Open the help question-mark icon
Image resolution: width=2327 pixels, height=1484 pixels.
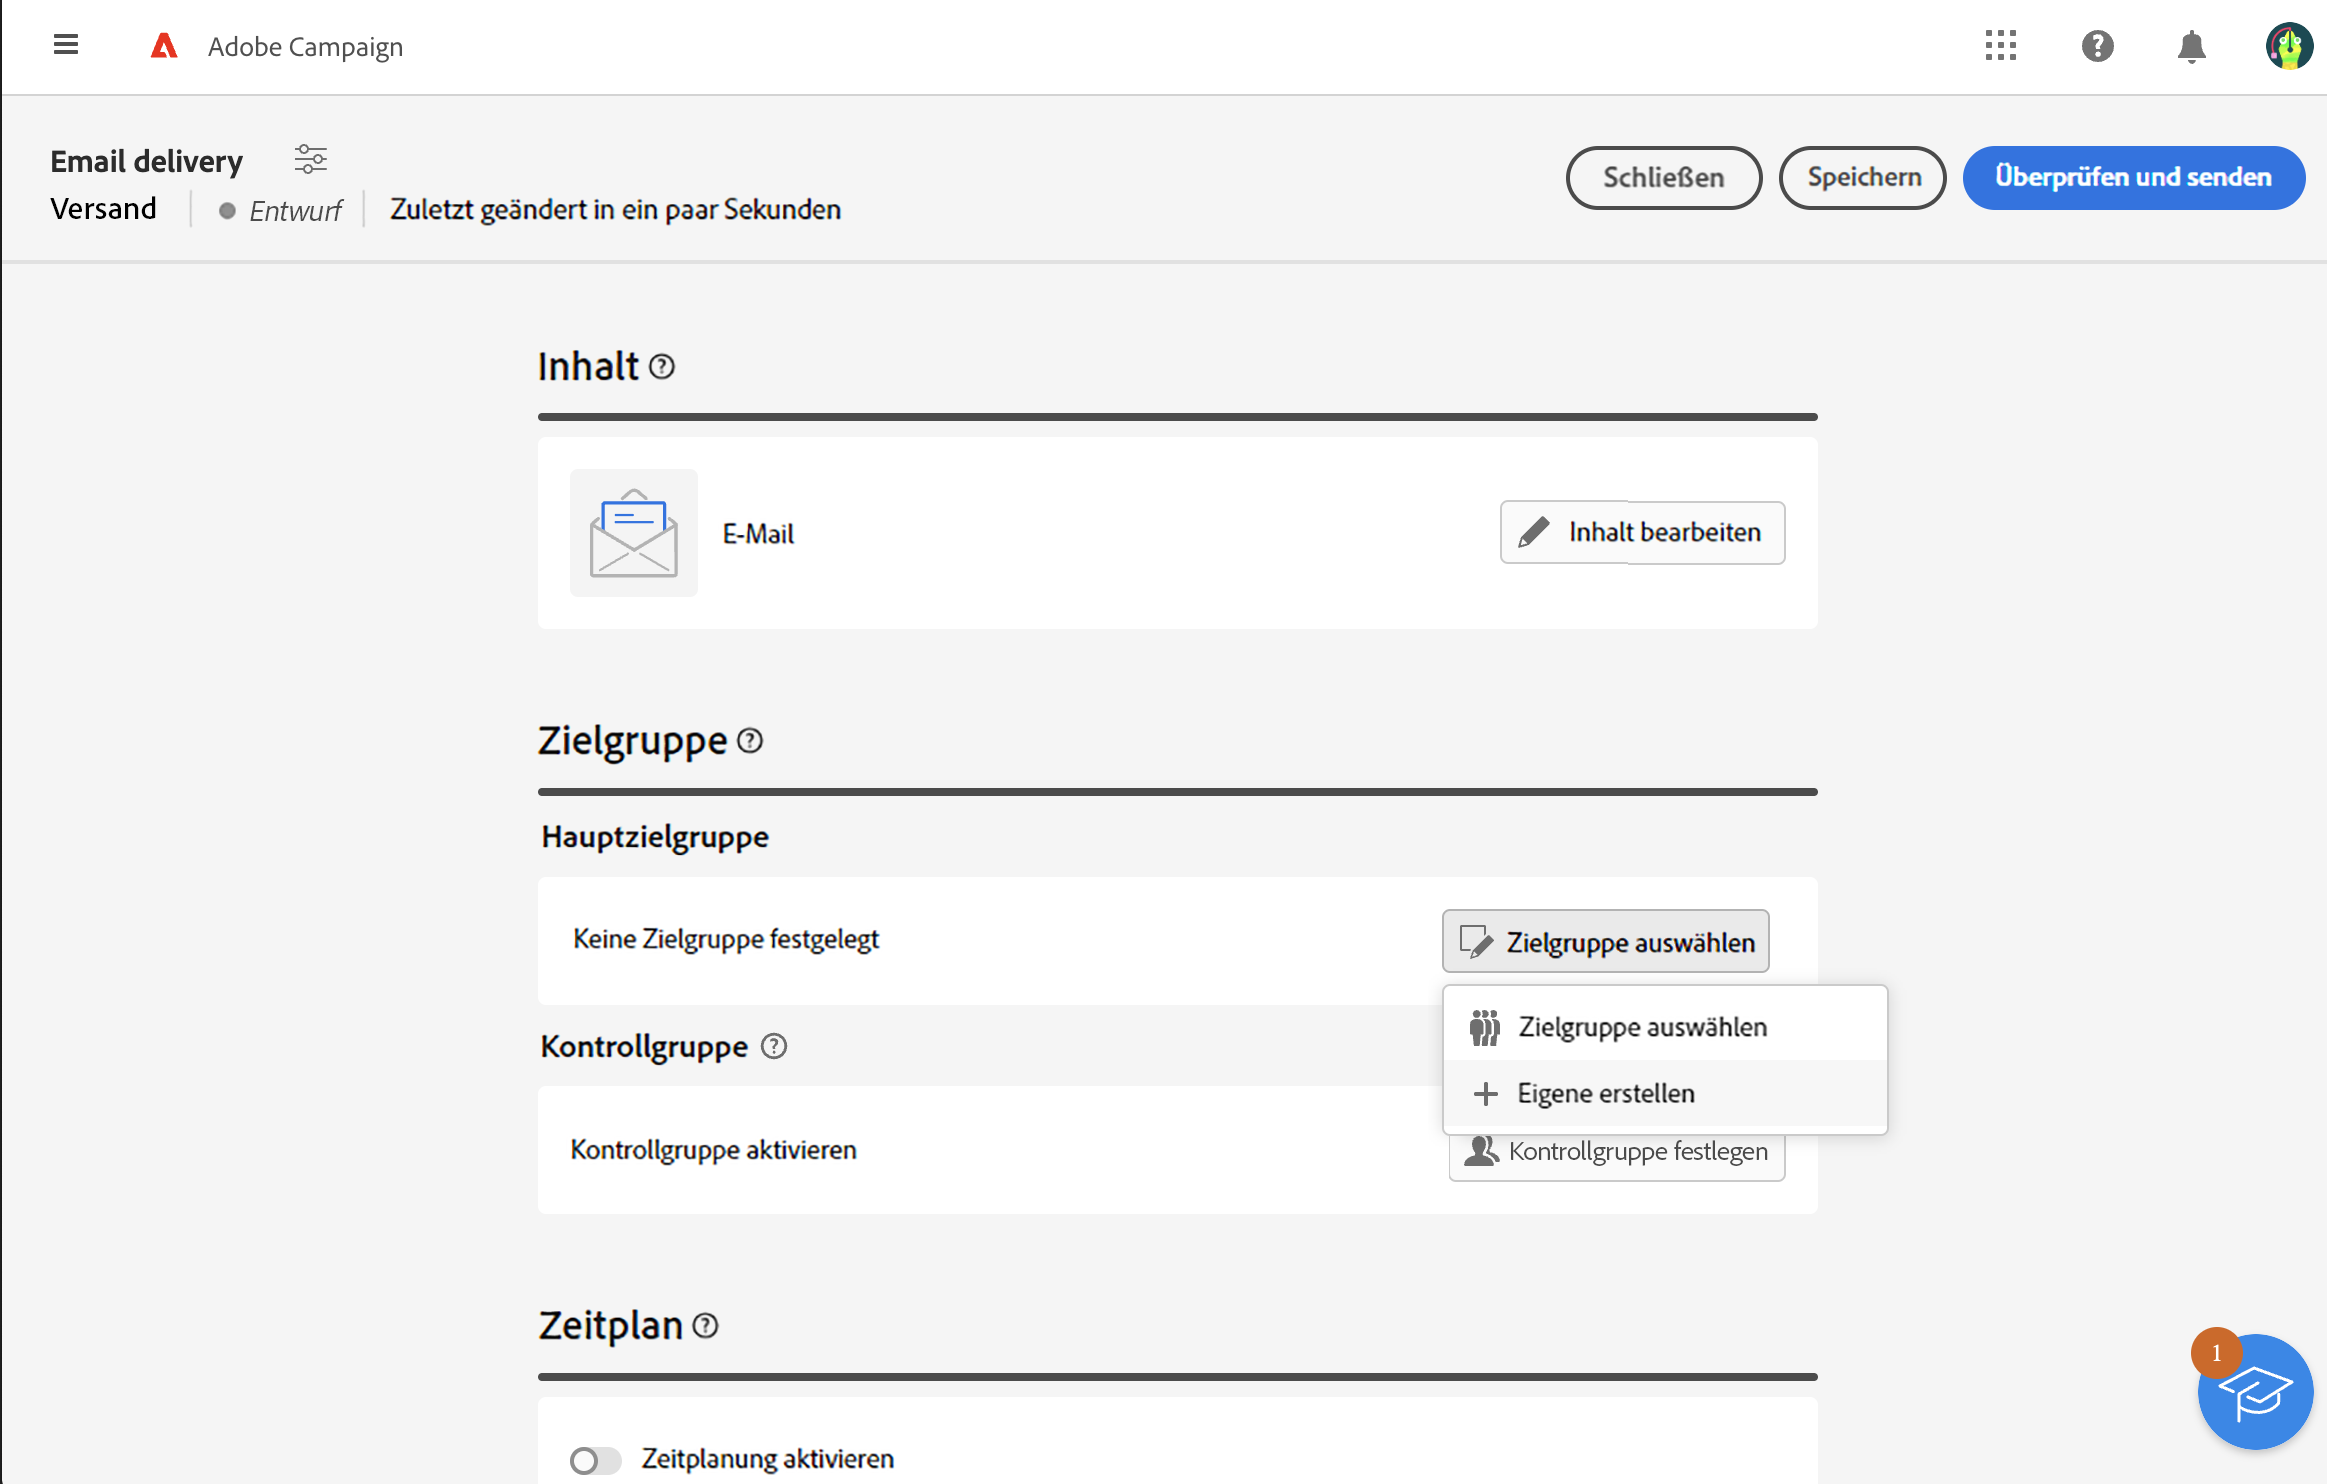[2097, 46]
